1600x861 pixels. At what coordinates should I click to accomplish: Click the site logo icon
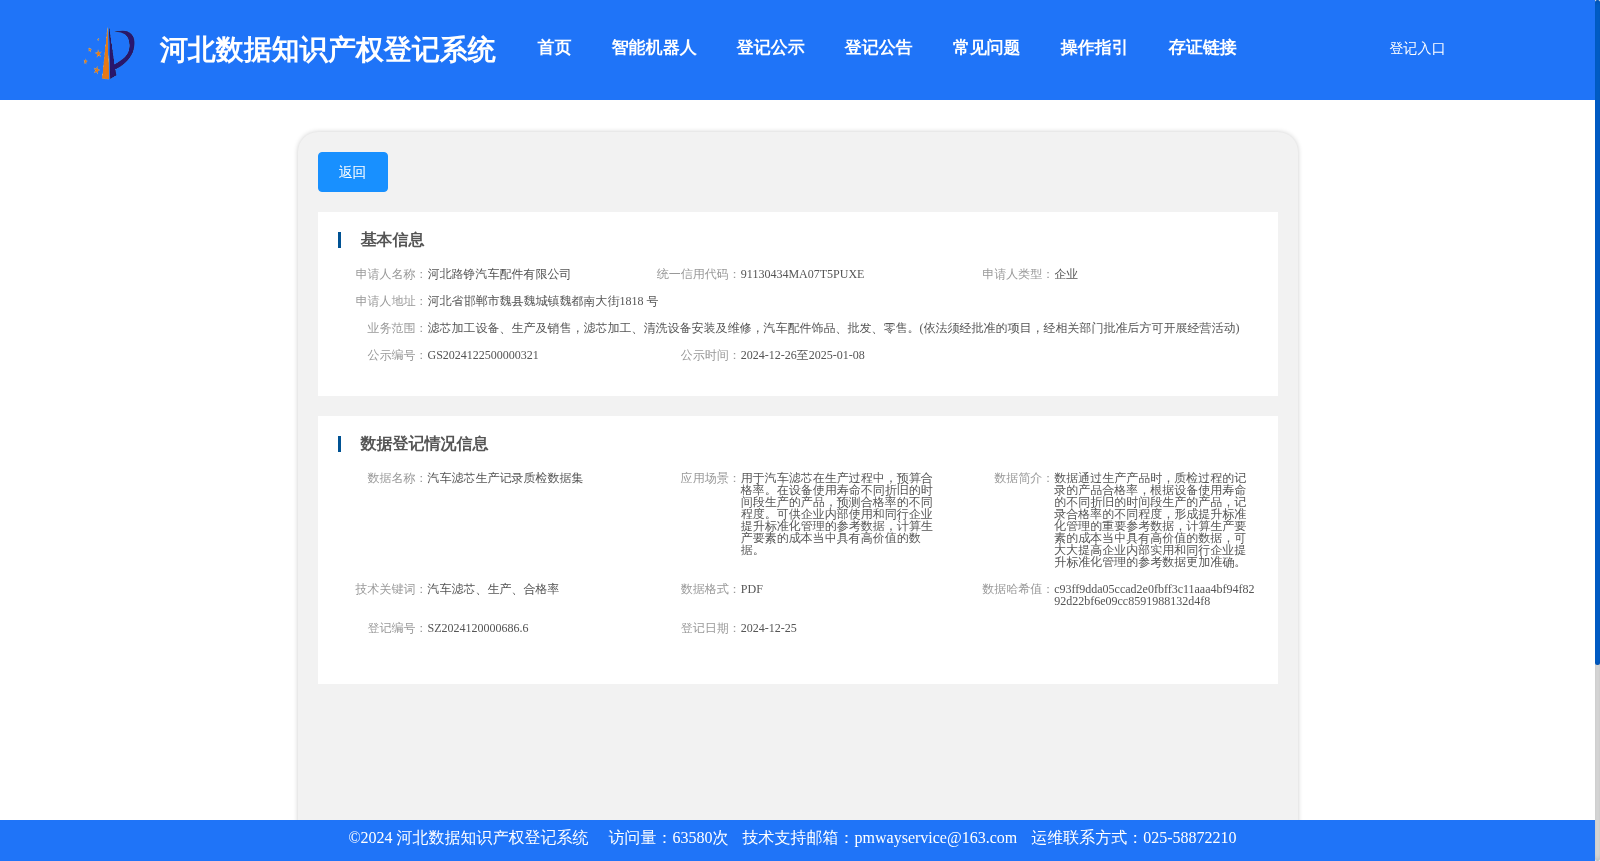click(x=109, y=52)
